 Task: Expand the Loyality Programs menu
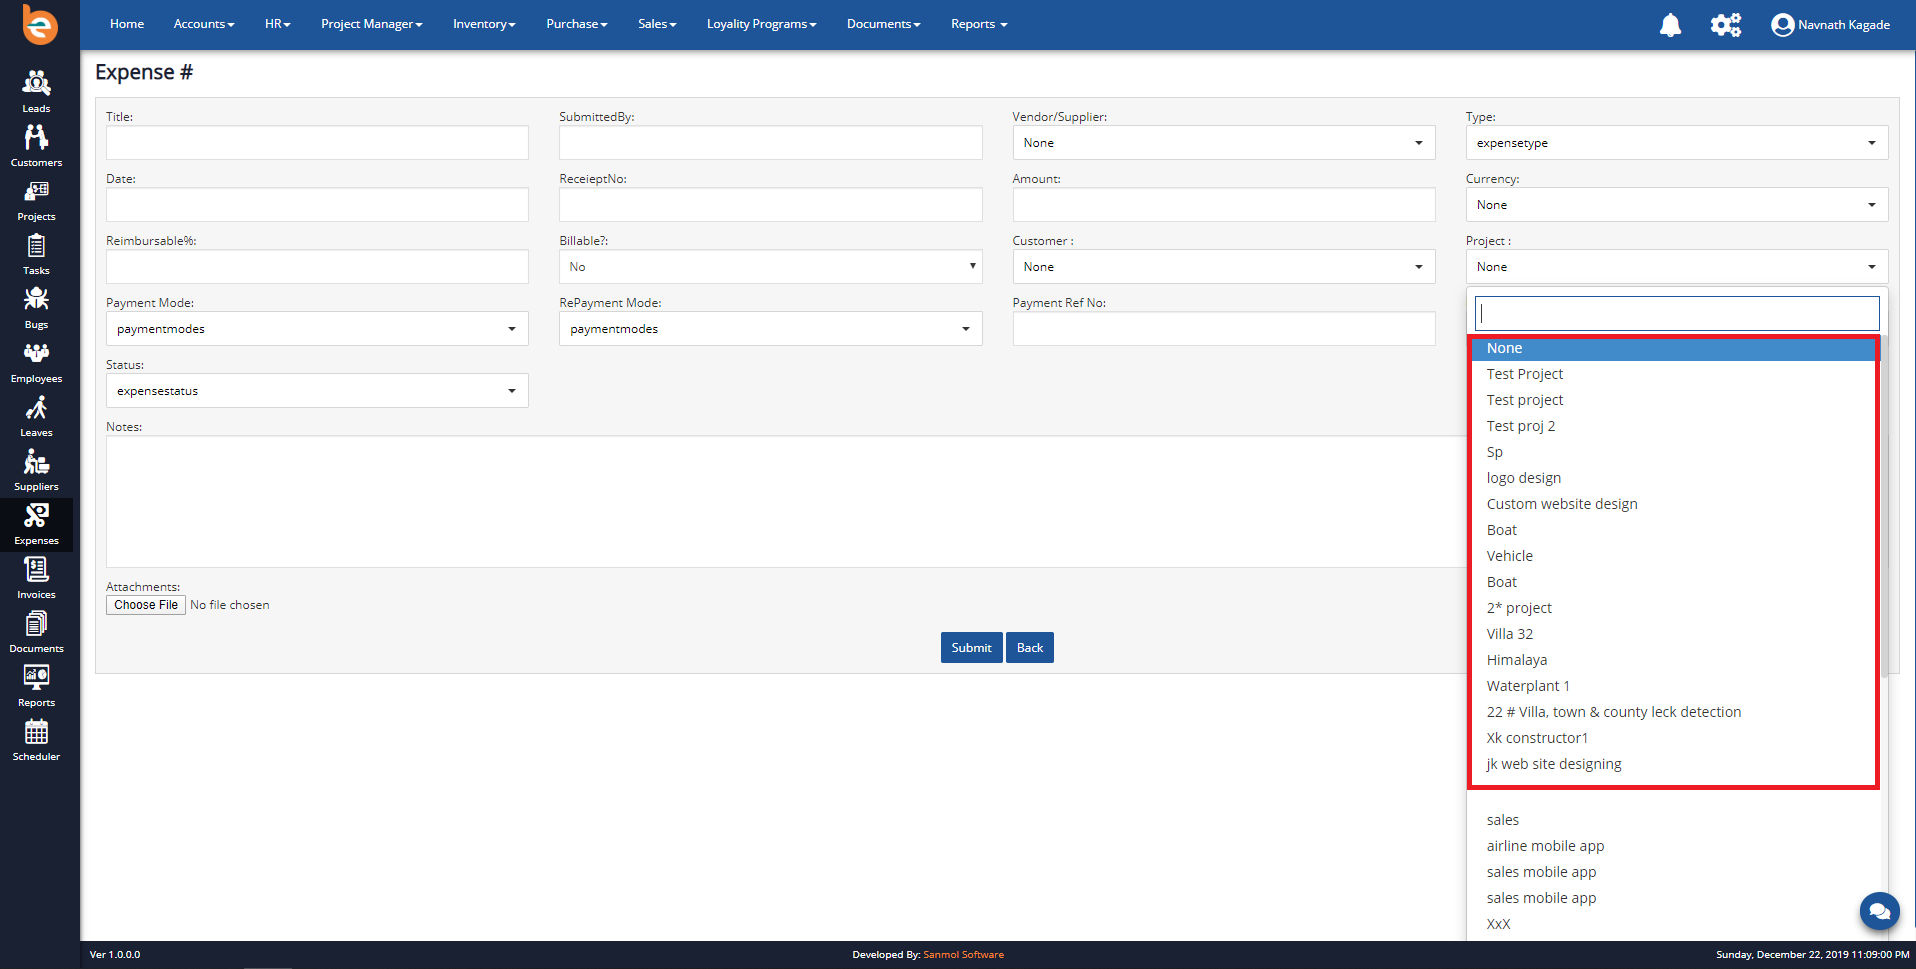click(762, 24)
